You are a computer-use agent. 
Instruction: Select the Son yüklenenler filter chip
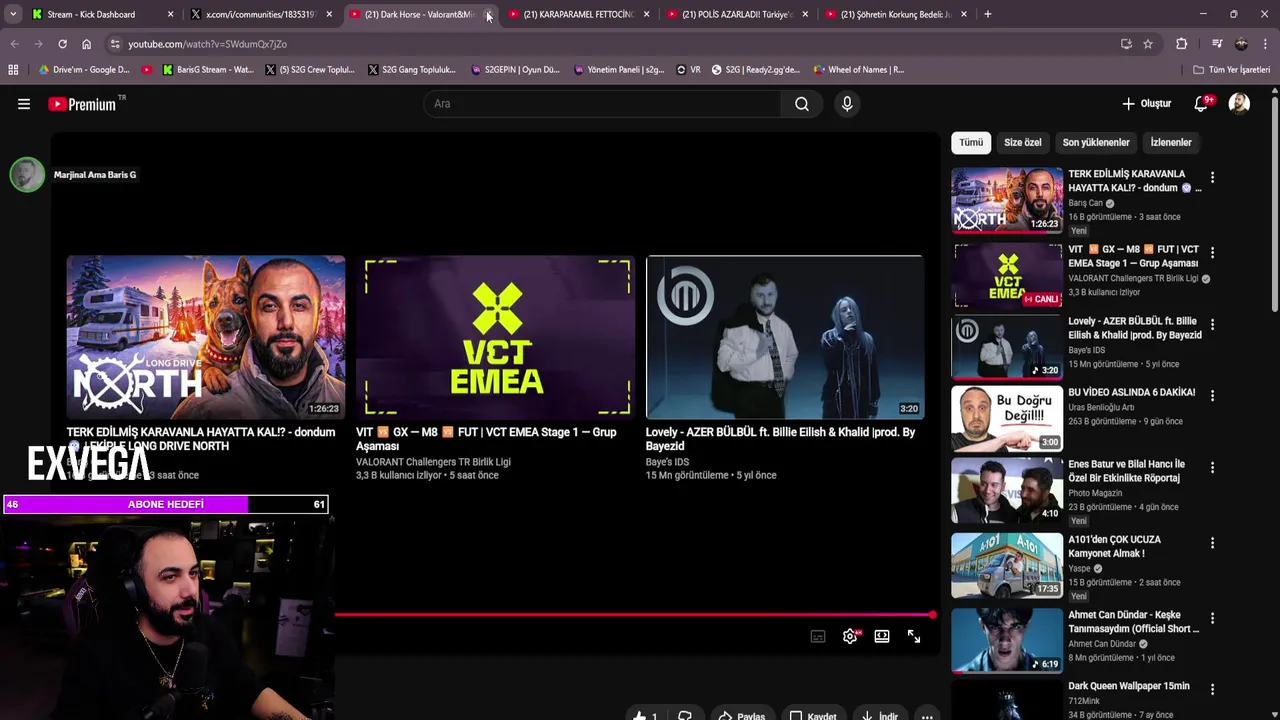(1096, 143)
